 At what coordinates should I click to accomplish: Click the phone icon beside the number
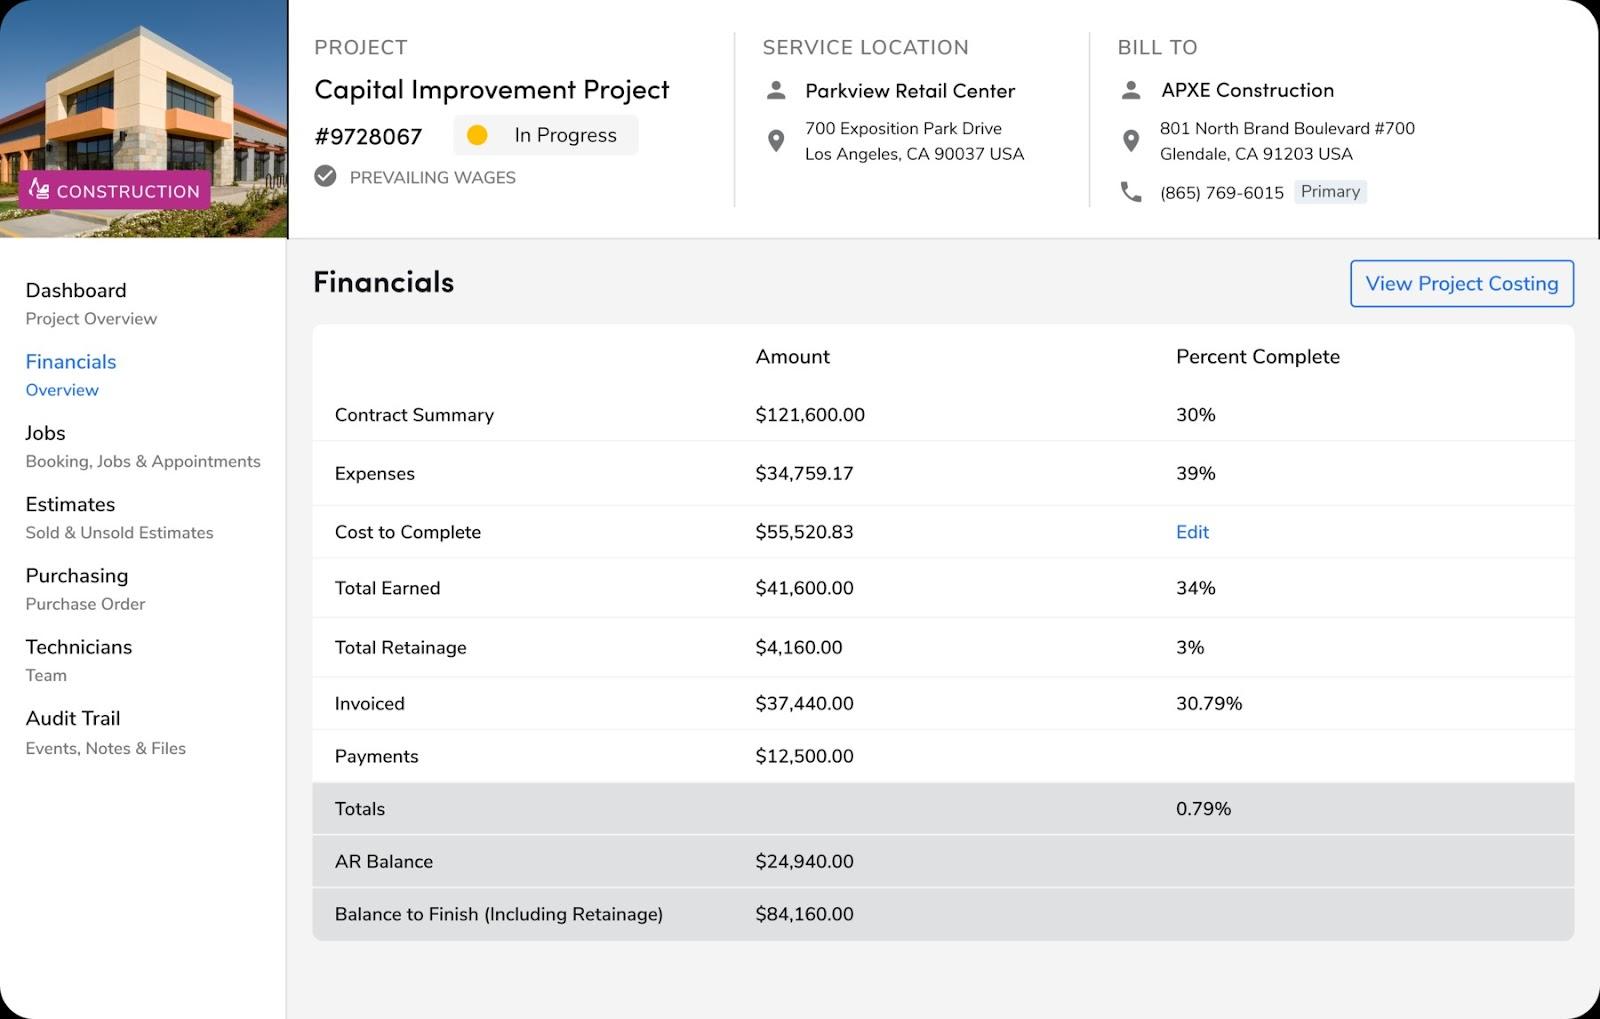[x=1131, y=192]
